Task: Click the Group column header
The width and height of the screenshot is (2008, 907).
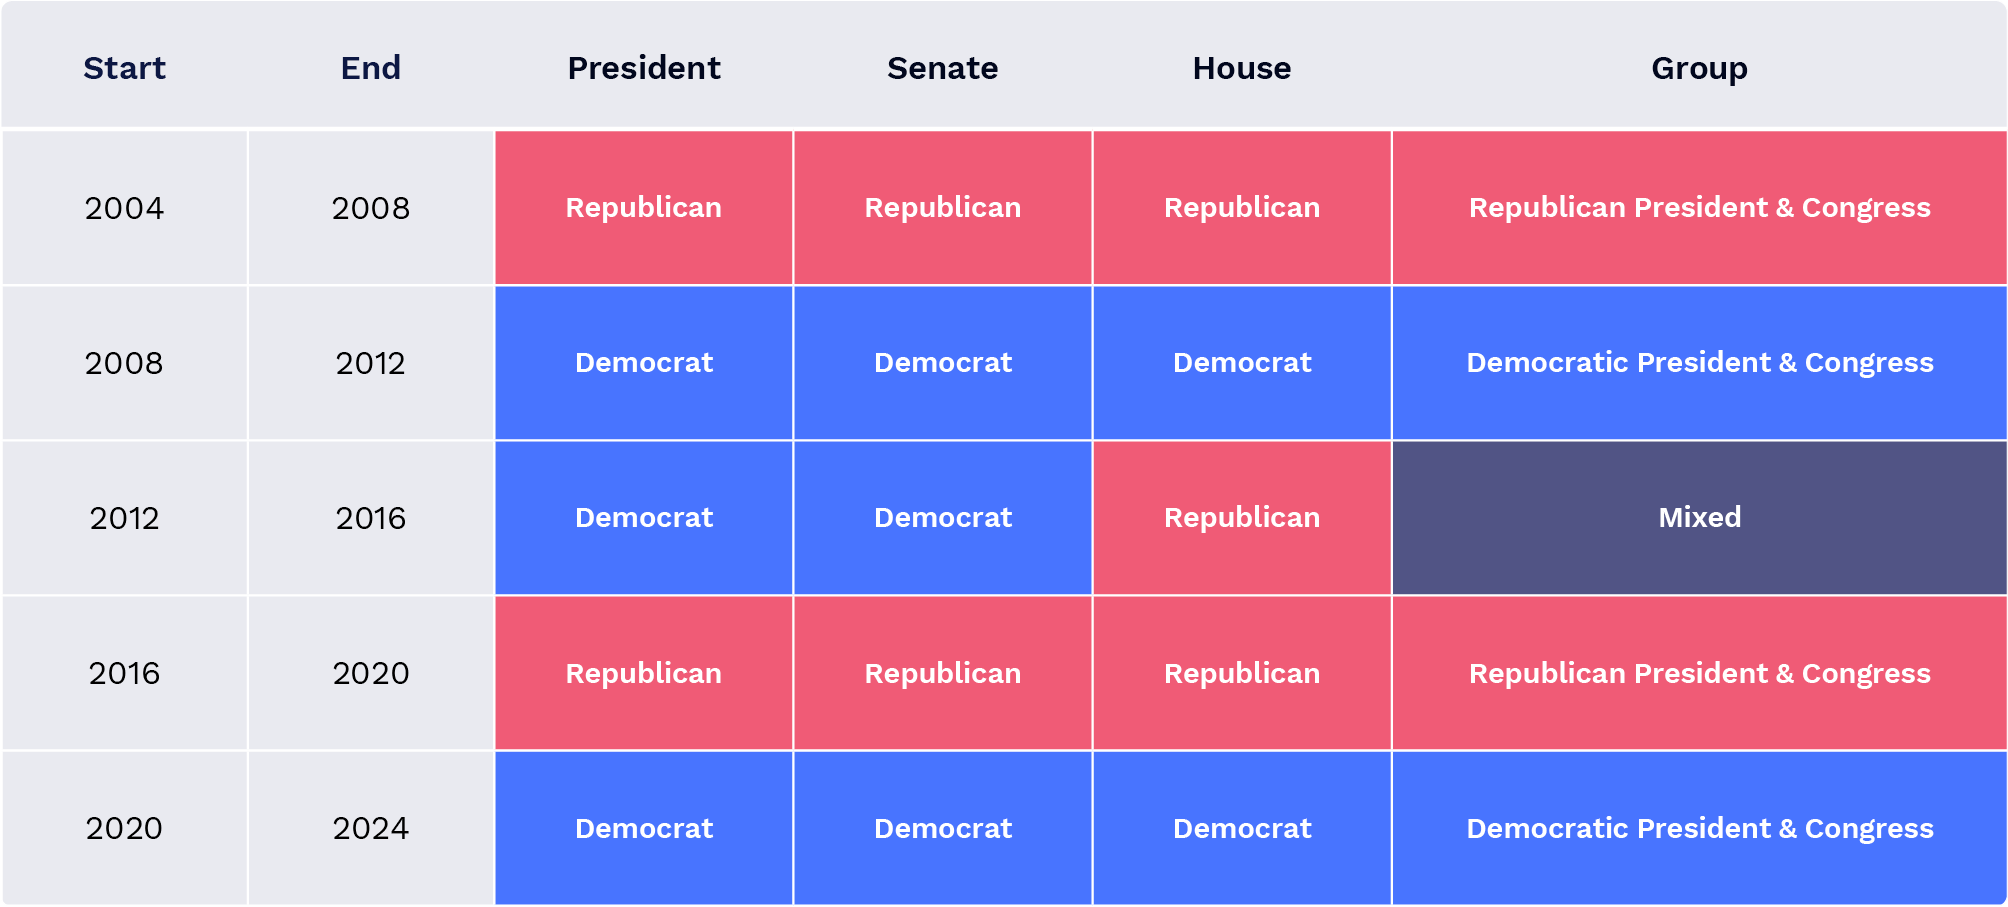Action: [1699, 68]
